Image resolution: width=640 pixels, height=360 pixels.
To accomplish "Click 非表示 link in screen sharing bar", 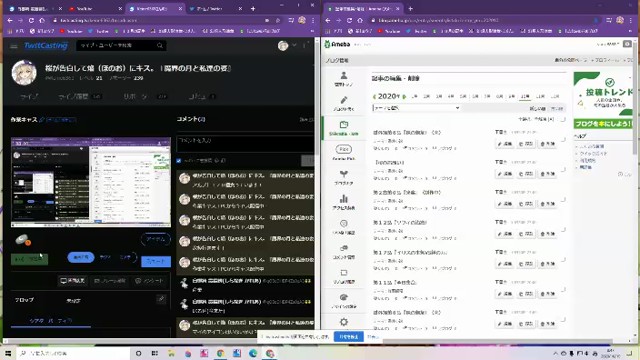I will pyautogui.click(x=373, y=336).
